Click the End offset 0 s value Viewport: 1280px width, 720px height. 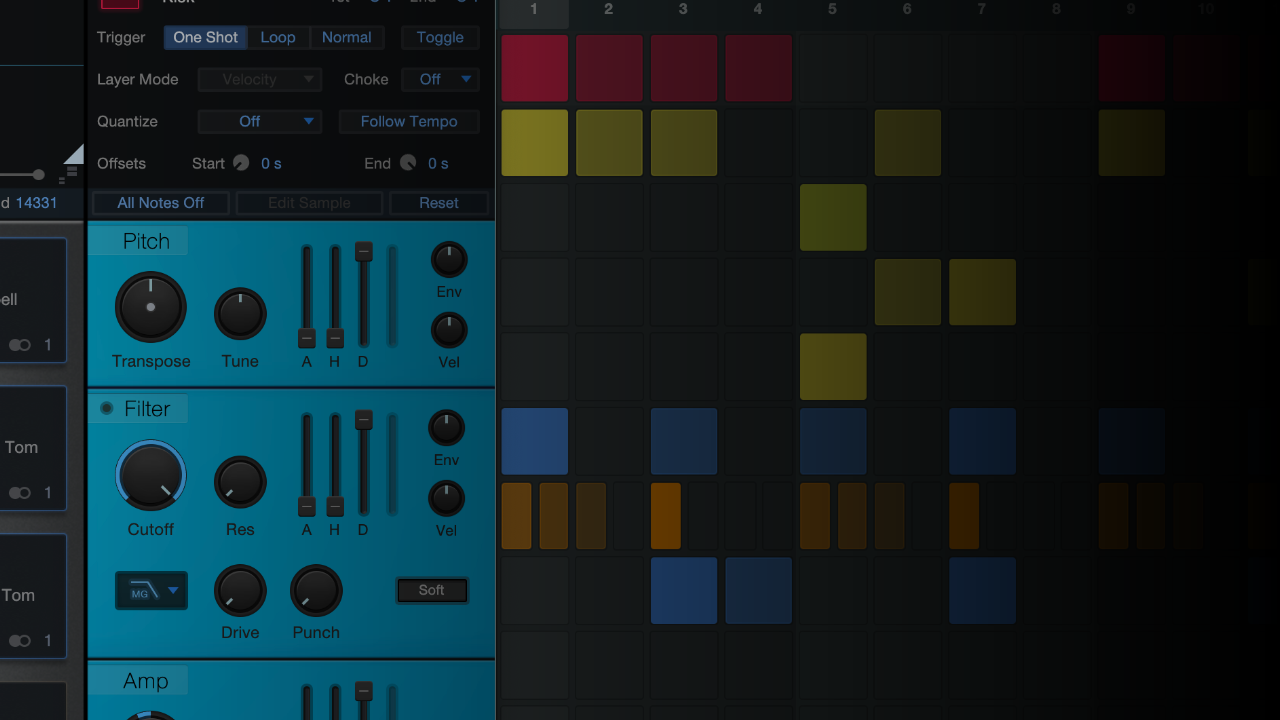pos(438,163)
